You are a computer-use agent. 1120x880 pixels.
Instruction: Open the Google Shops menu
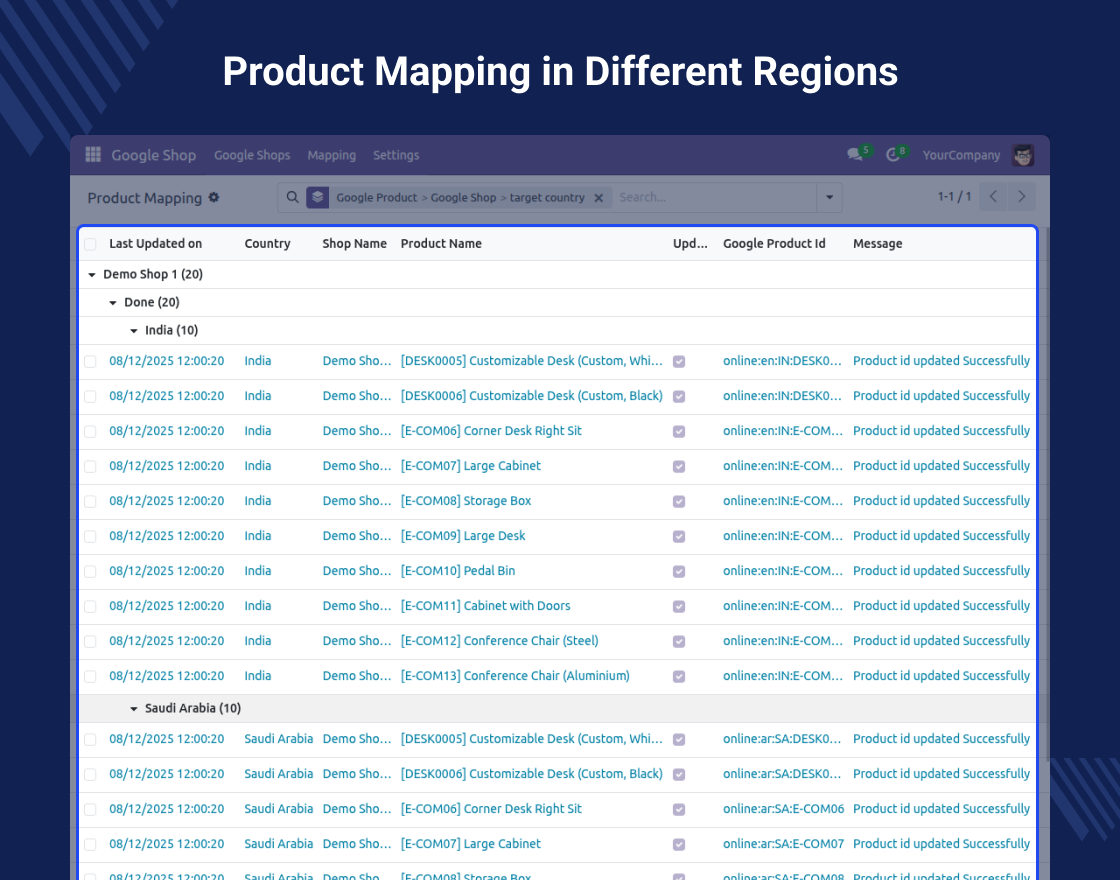[252, 155]
